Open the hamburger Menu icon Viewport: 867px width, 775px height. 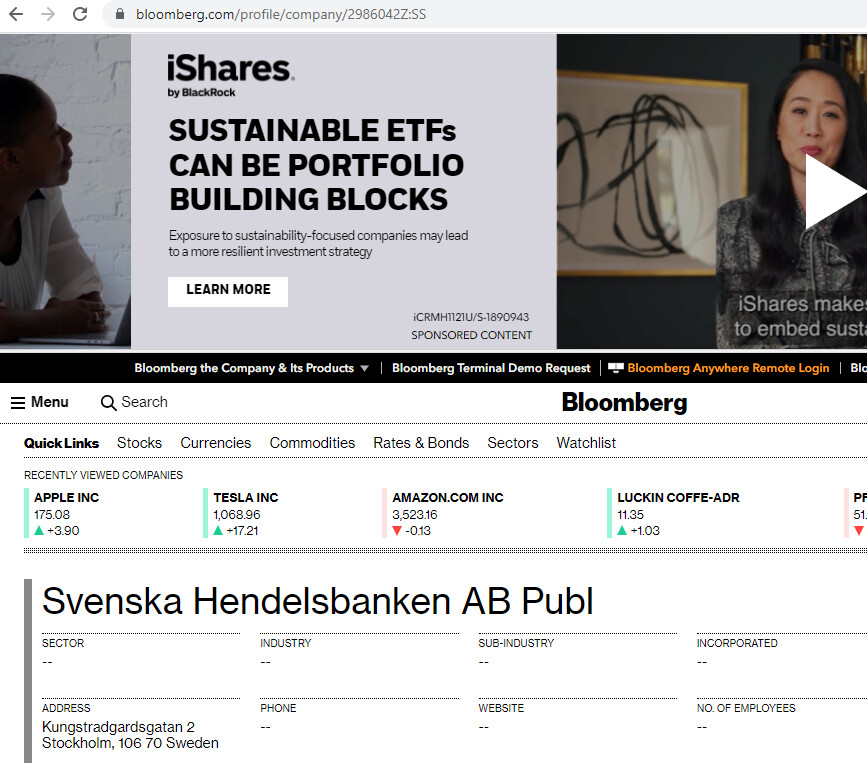click(18, 402)
